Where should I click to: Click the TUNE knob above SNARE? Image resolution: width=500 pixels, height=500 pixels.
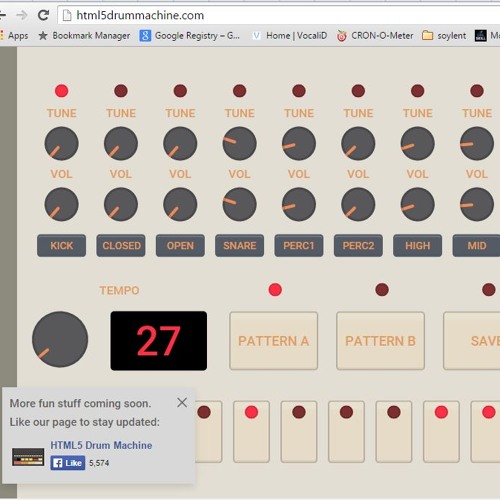(239, 144)
